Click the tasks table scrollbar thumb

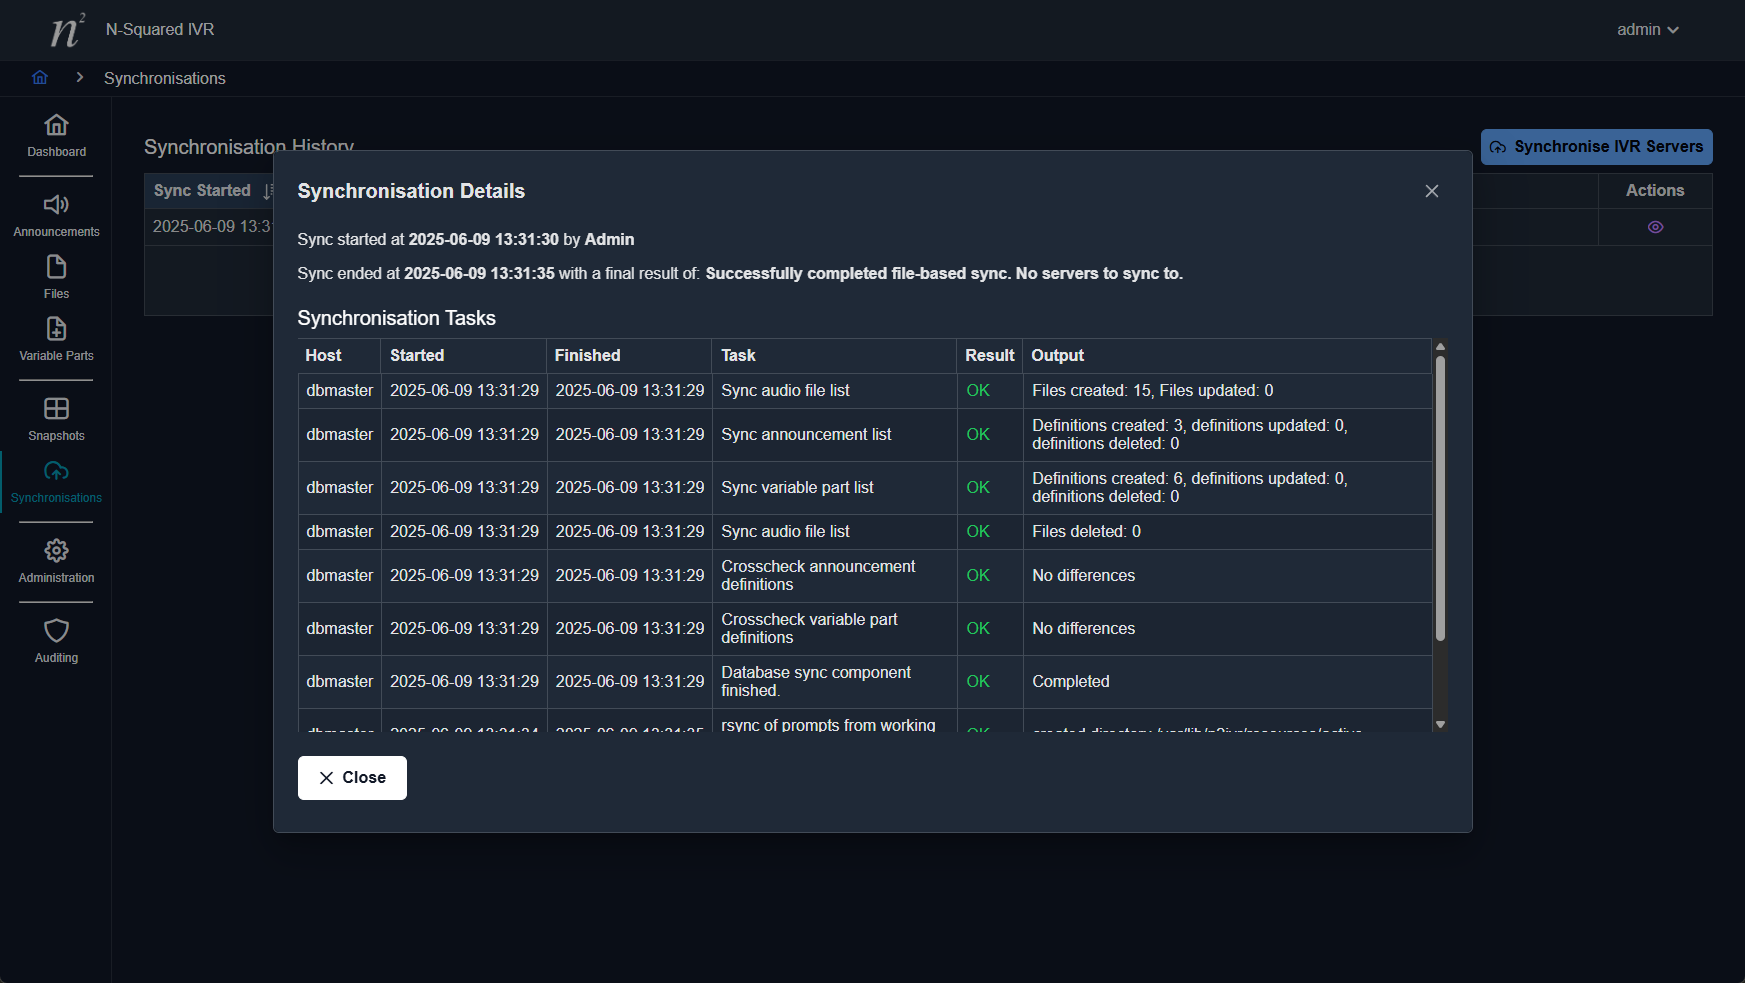(1440, 498)
